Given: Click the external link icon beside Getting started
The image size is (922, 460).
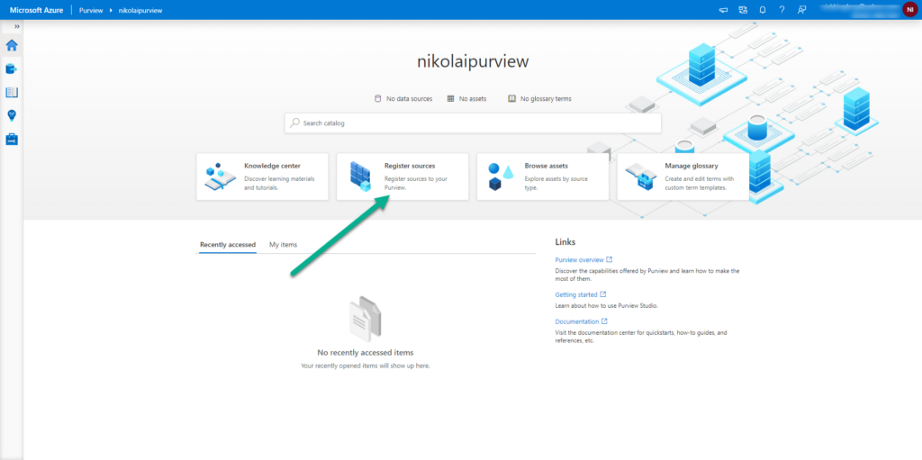Looking at the screenshot, I should tap(603, 294).
